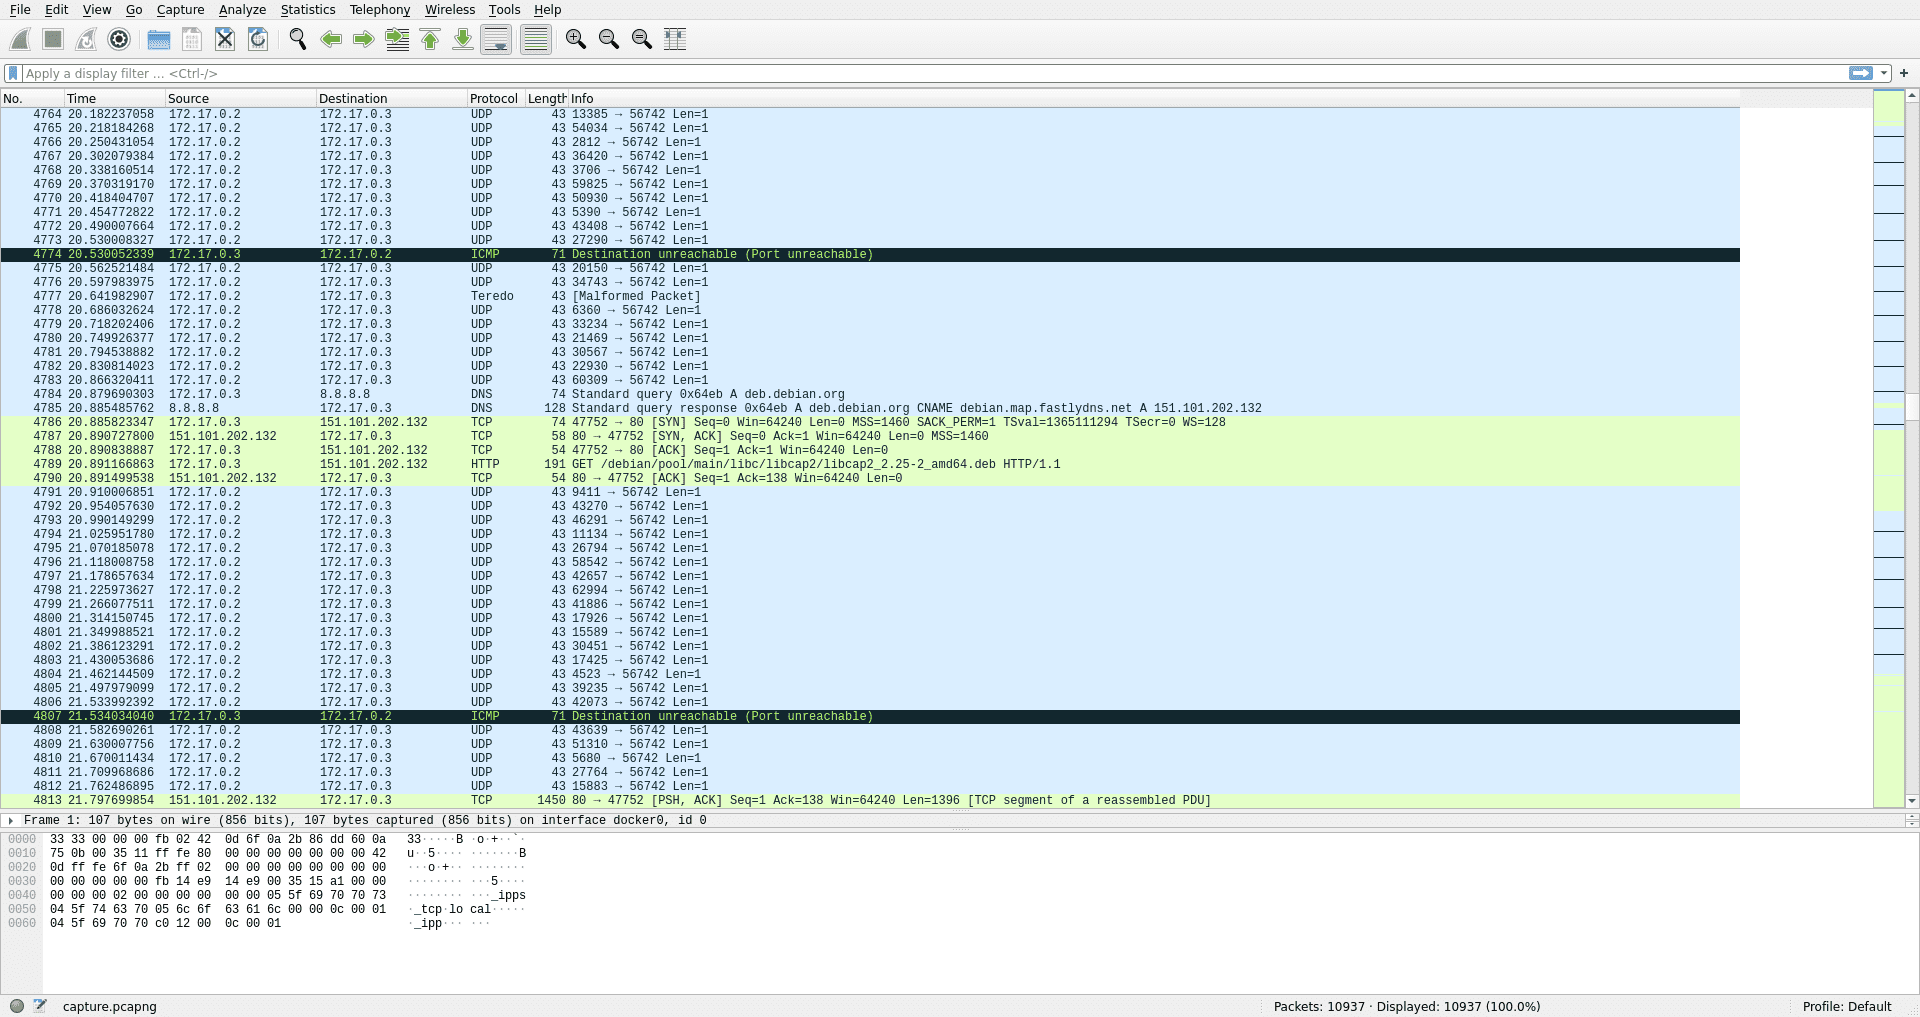Sort packets by Protocol column header
This screenshot has height=1017, width=1920.
point(494,98)
